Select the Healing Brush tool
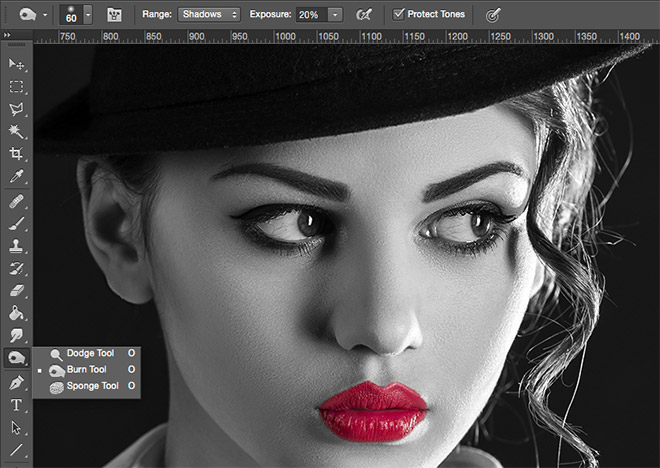 [16, 201]
